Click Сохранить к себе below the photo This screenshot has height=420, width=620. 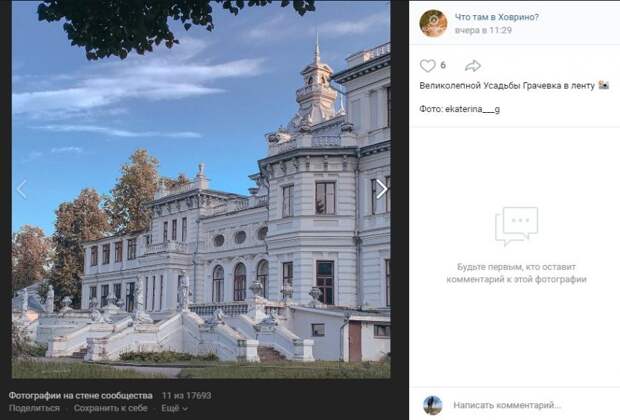(110, 408)
